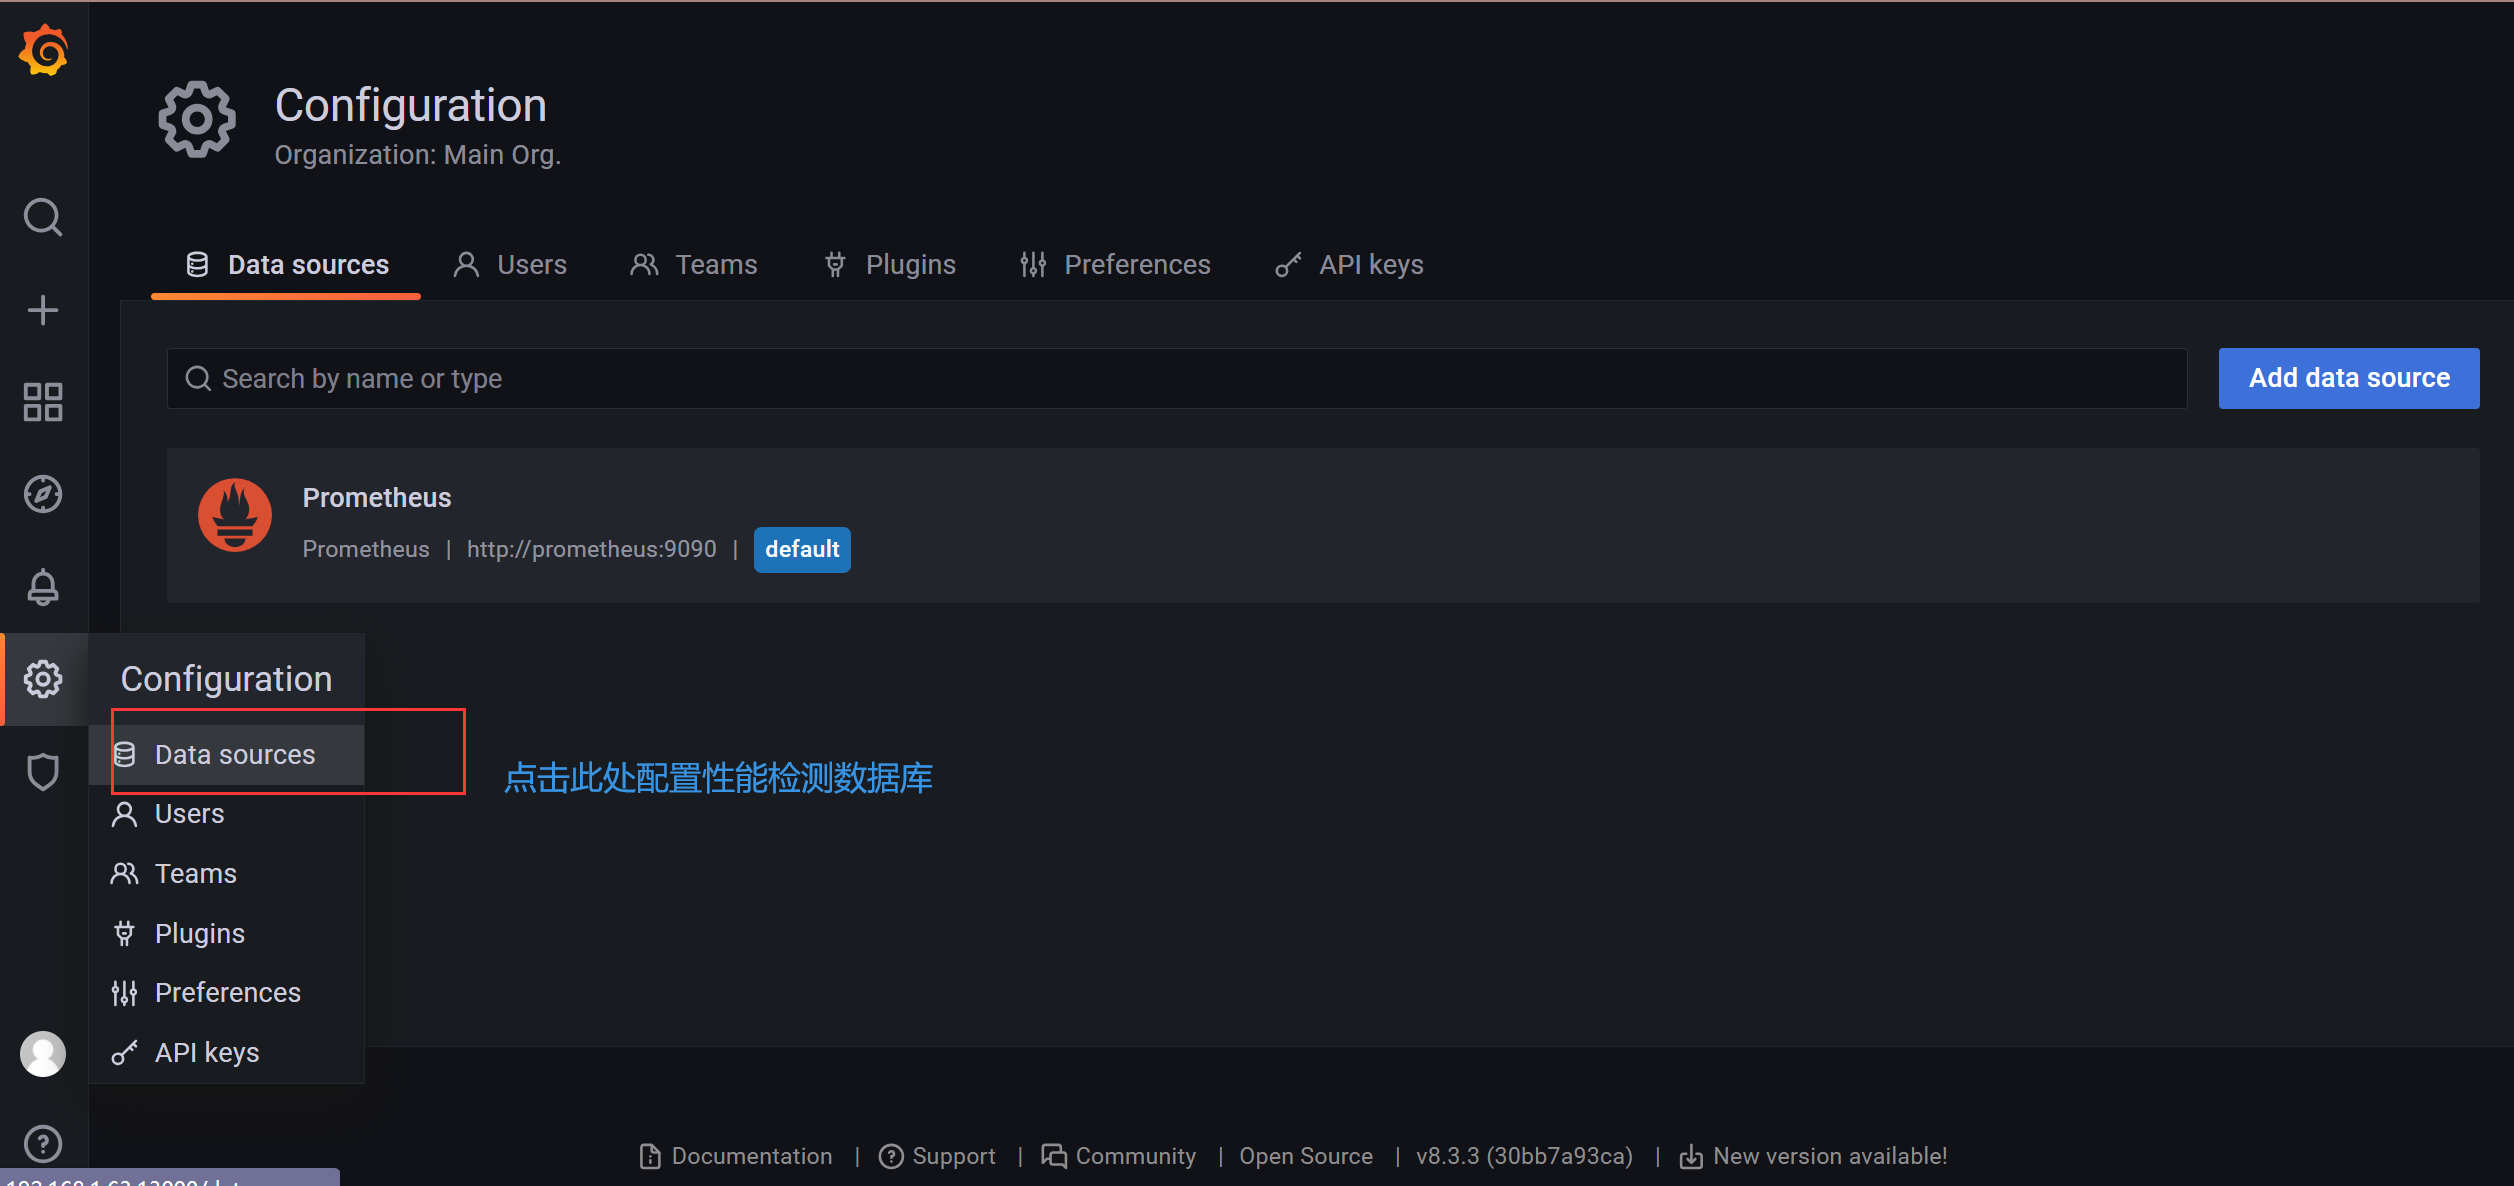Image resolution: width=2514 pixels, height=1186 pixels.
Task: Open the Explore compass icon
Action: [43, 494]
